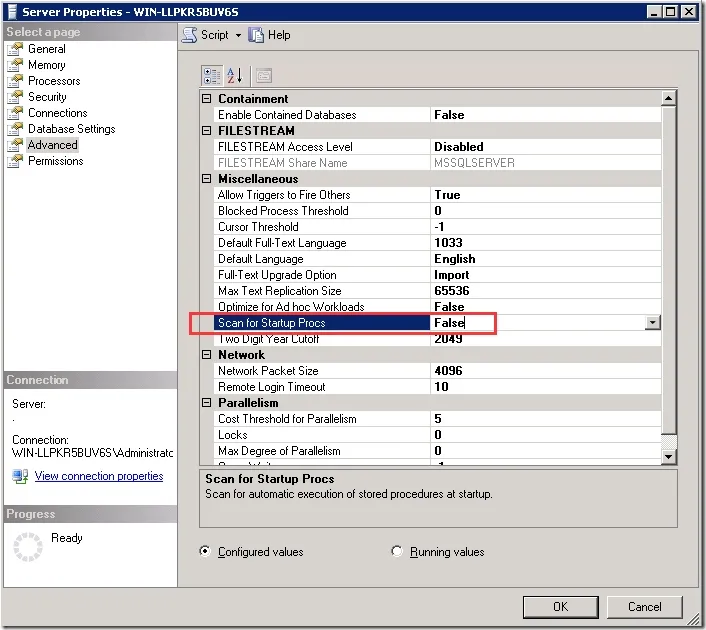Click the Memory page icon
Image resolution: width=706 pixels, height=630 pixels.
coord(15,65)
